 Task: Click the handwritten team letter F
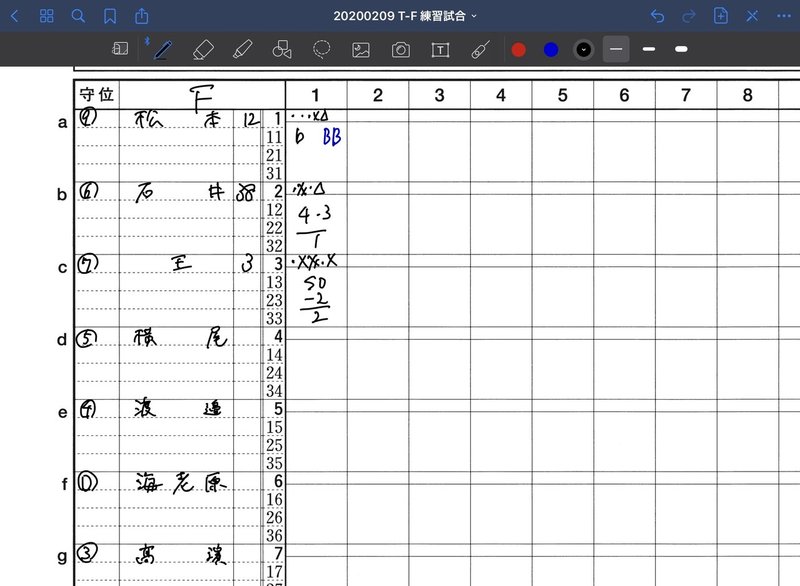point(202,98)
